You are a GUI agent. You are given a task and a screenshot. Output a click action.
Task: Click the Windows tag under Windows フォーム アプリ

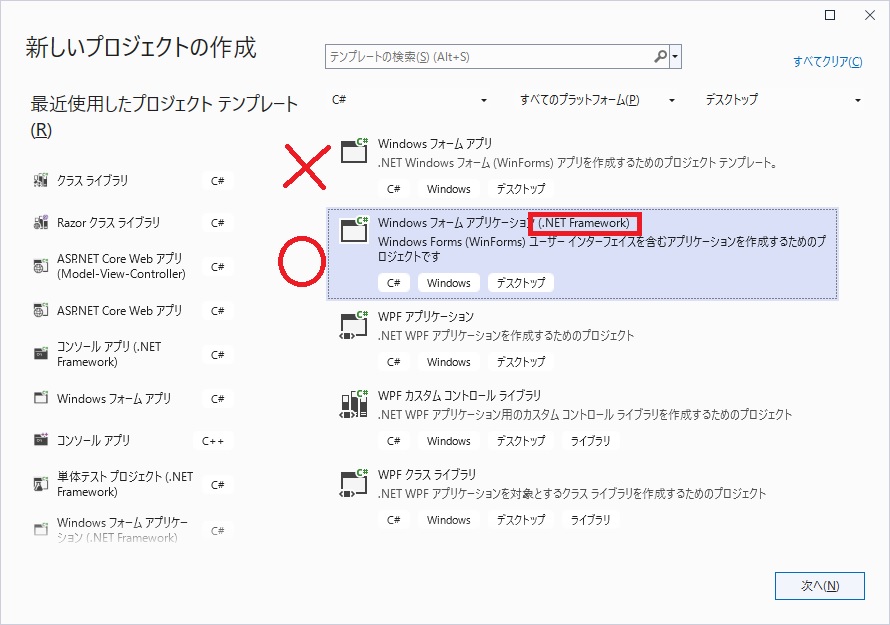tap(448, 189)
